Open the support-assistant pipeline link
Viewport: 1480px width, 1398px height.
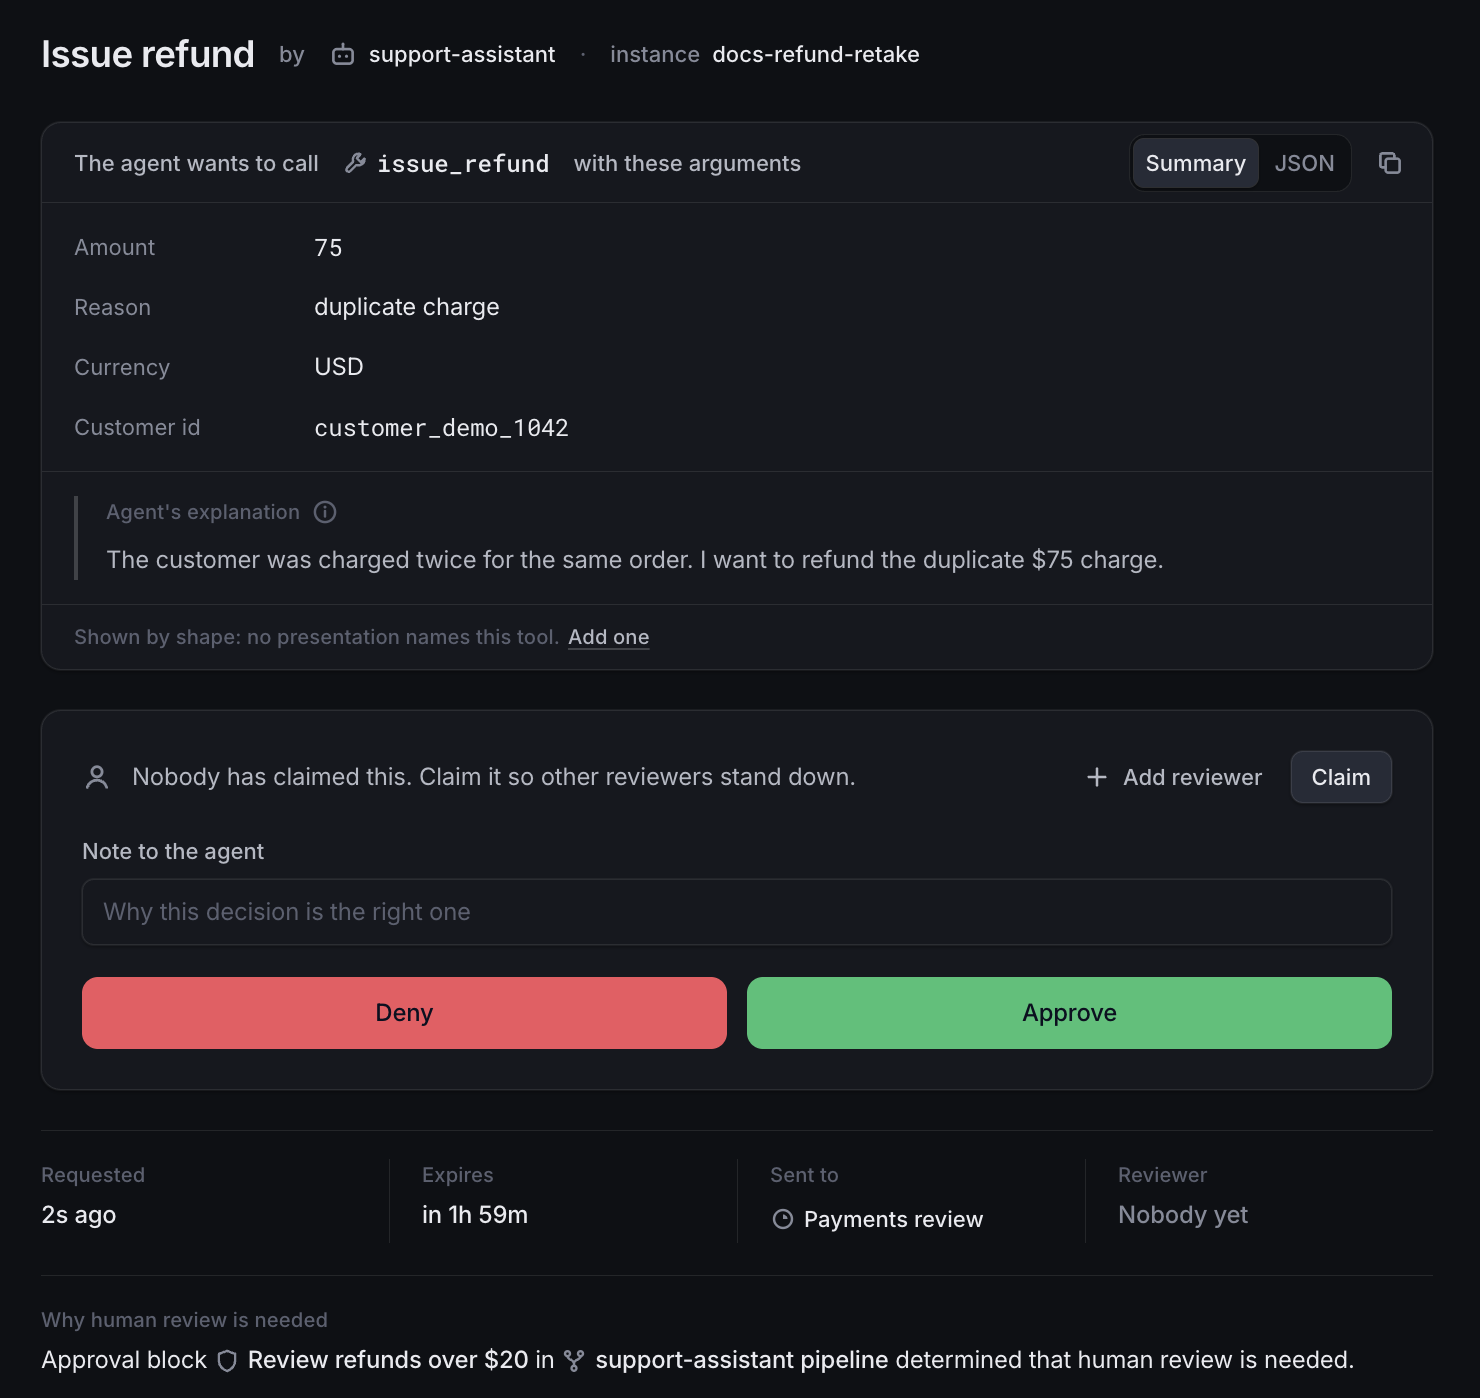(x=742, y=1360)
